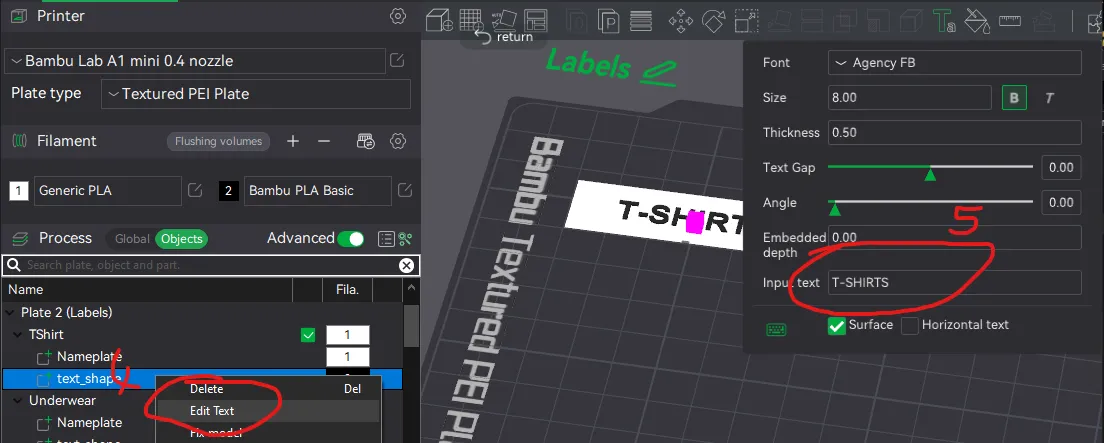Viewport: 1104px width, 443px height.
Task: Remove a filament with the minus icon
Action: click(324, 141)
